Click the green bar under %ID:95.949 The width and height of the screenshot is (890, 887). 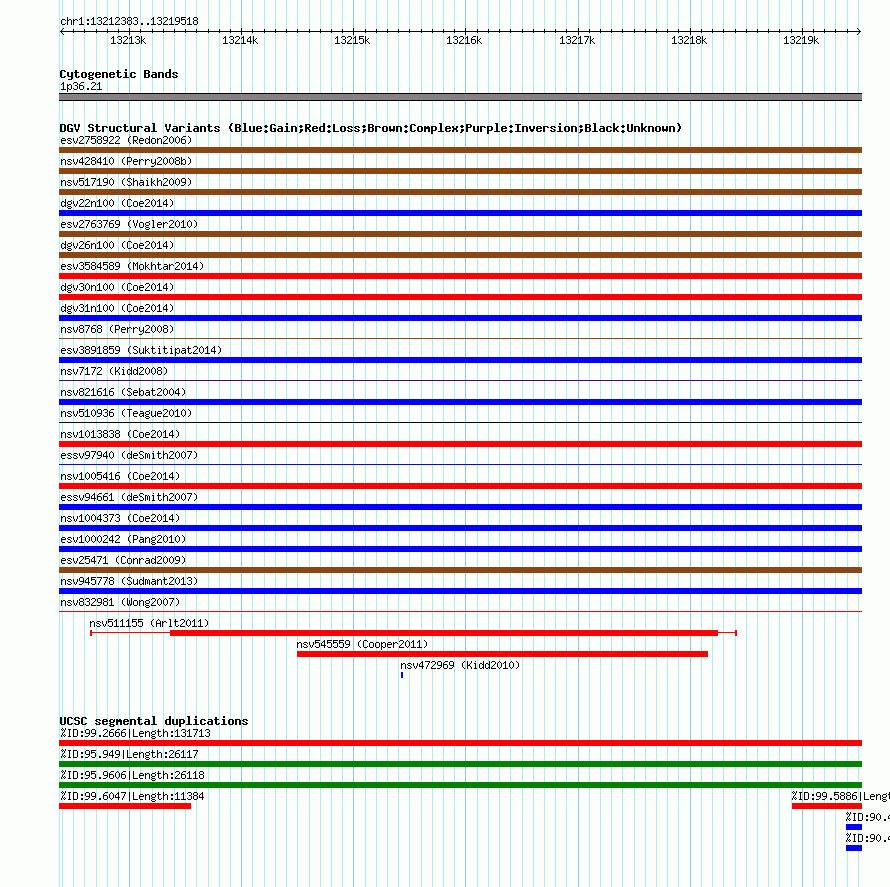(460, 764)
